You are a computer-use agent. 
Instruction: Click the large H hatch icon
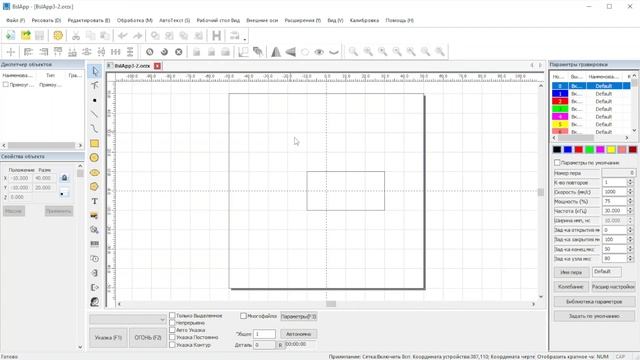click(x=216, y=36)
